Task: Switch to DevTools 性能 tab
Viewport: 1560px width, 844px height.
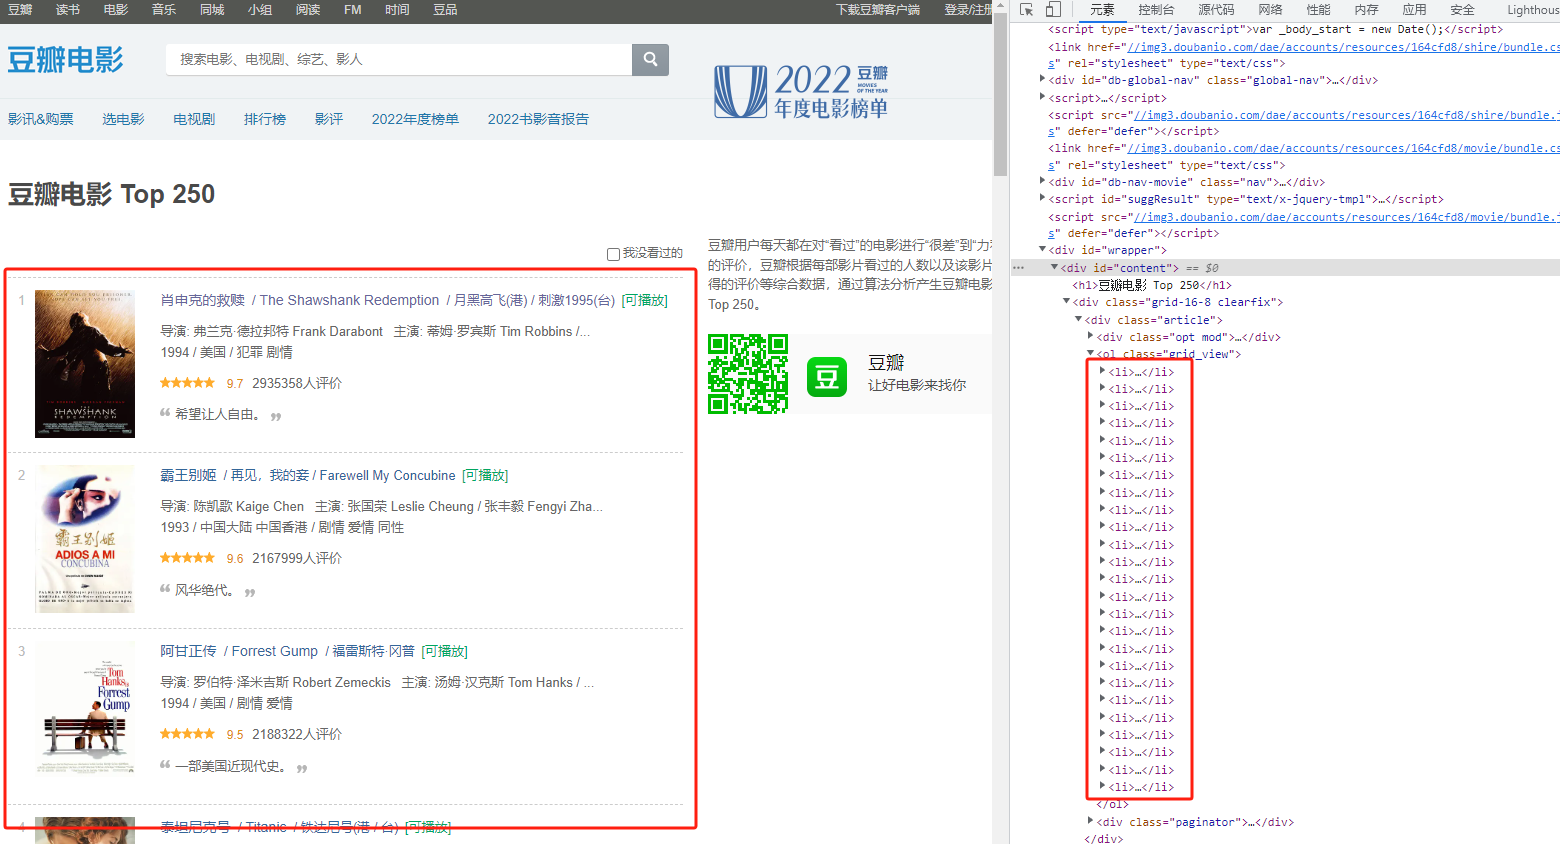Action: [x=1318, y=10]
